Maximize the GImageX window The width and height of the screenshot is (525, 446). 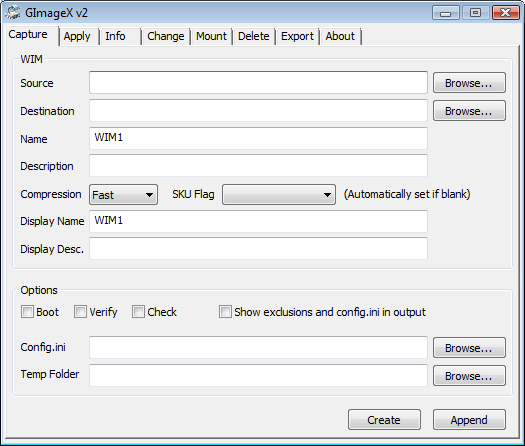[x=475, y=13]
